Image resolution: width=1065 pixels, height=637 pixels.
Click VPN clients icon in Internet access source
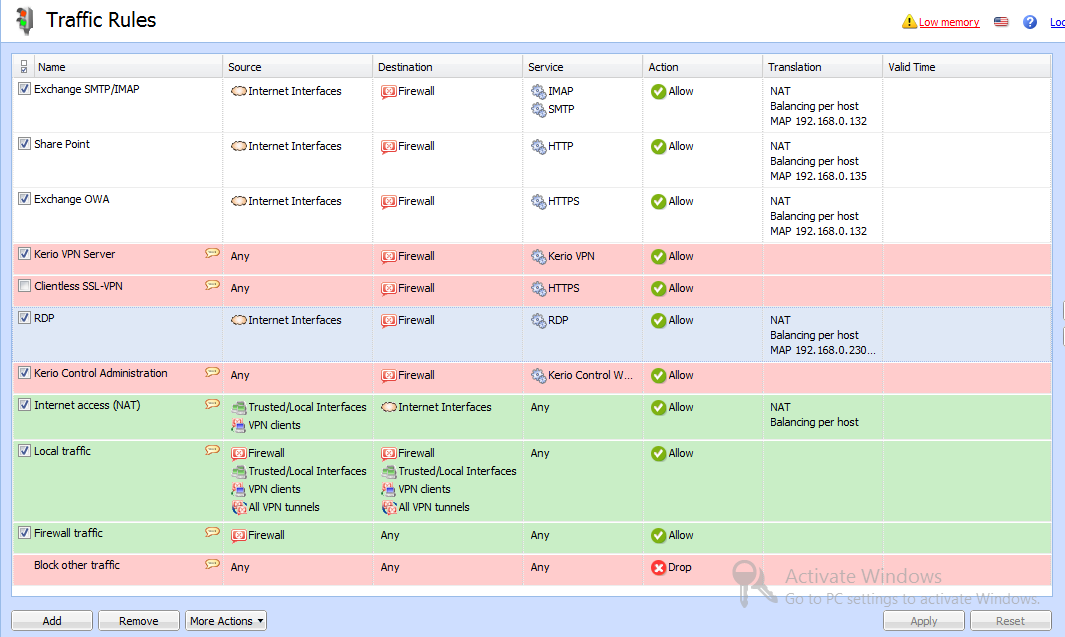click(238, 425)
